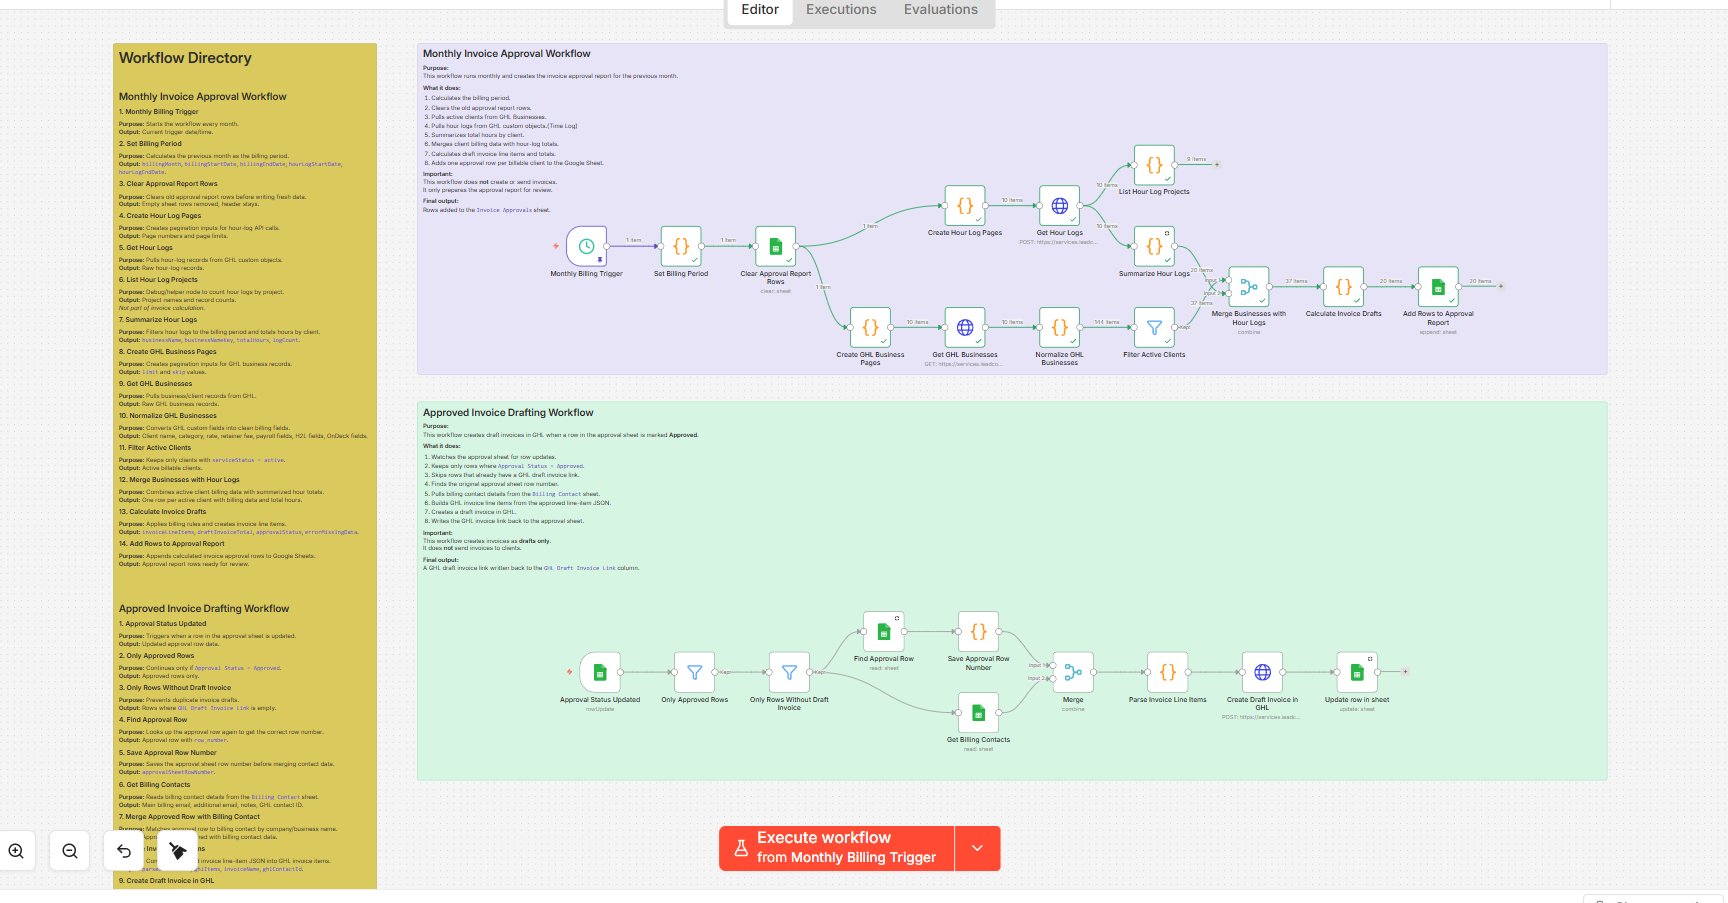Select the Get Billing Contacts sheet node
This screenshot has height=903, width=1728.
pyautogui.click(x=979, y=712)
